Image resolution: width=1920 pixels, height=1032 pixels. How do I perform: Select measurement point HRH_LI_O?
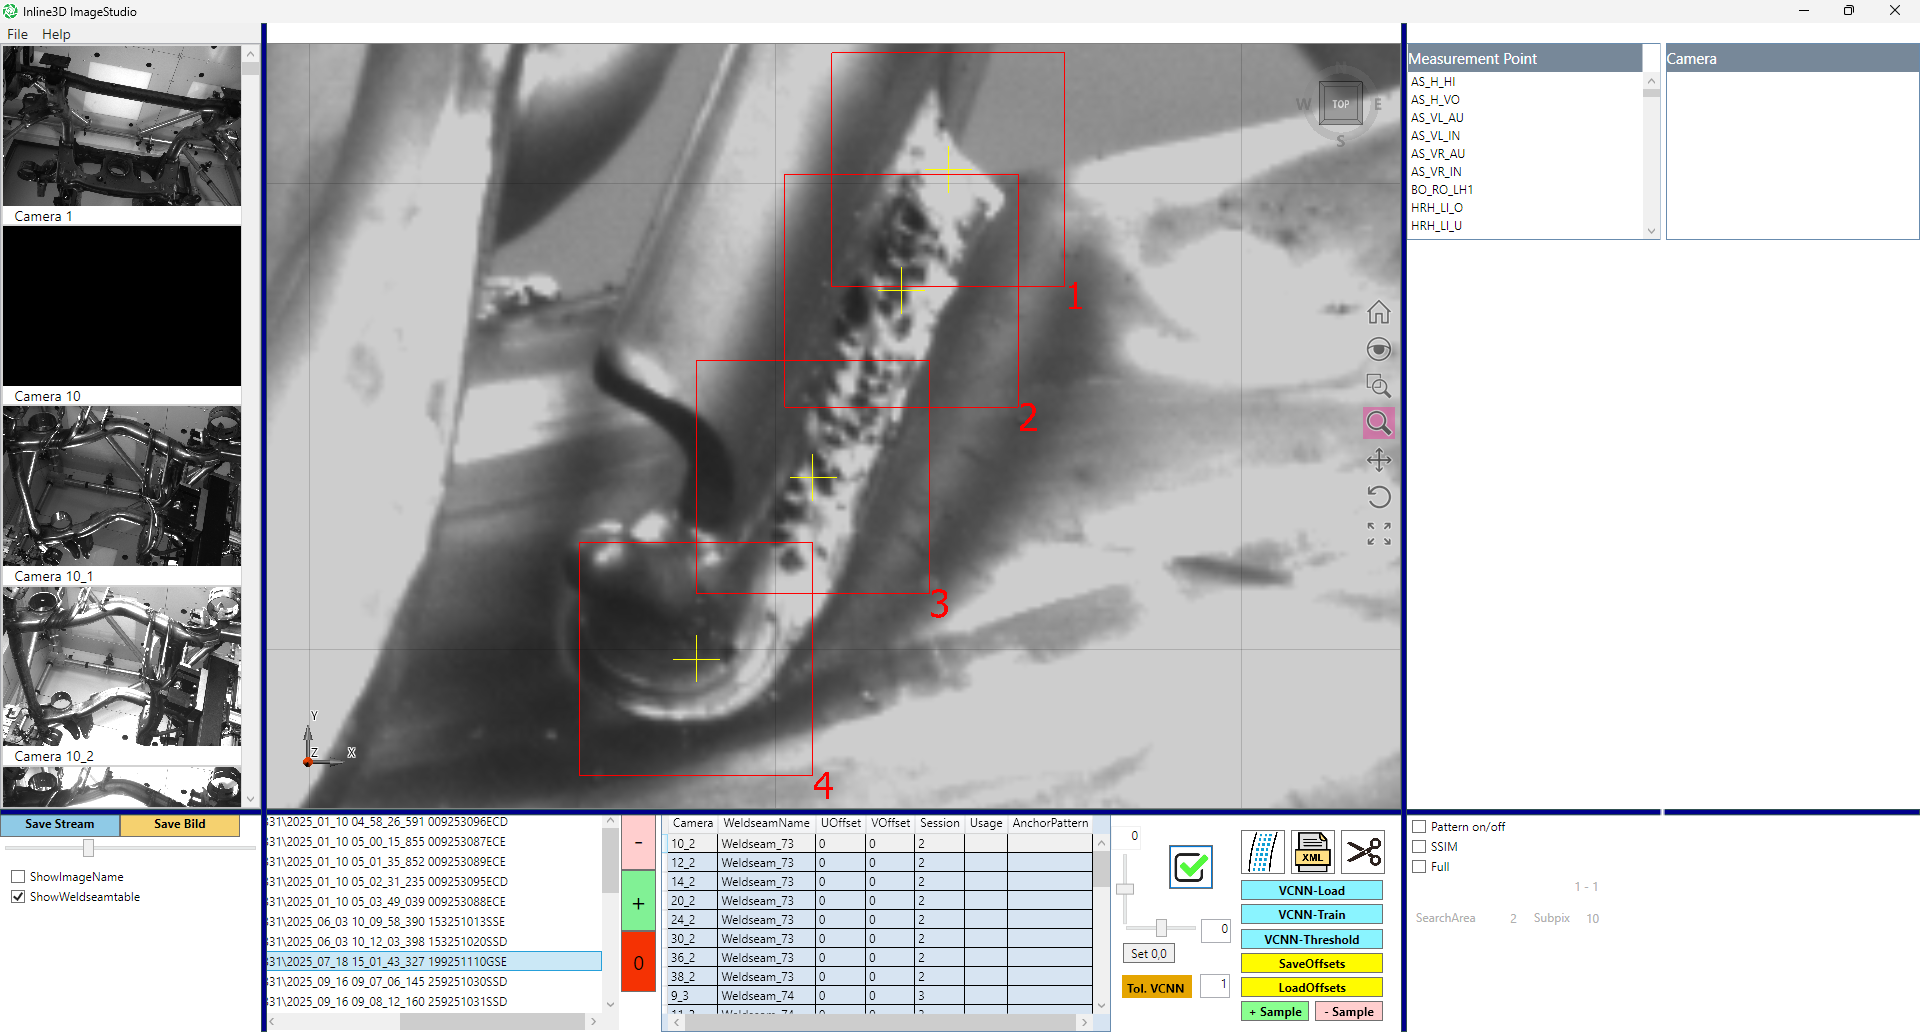[x=1437, y=208]
